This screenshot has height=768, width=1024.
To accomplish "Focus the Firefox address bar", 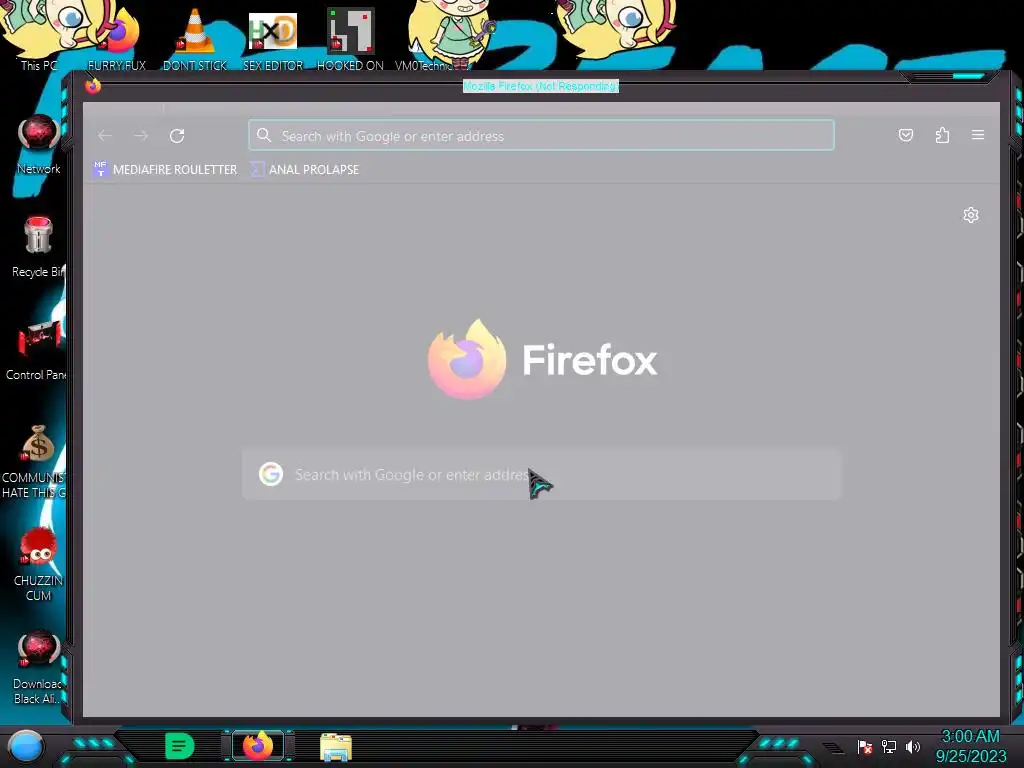I will [541, 135].
